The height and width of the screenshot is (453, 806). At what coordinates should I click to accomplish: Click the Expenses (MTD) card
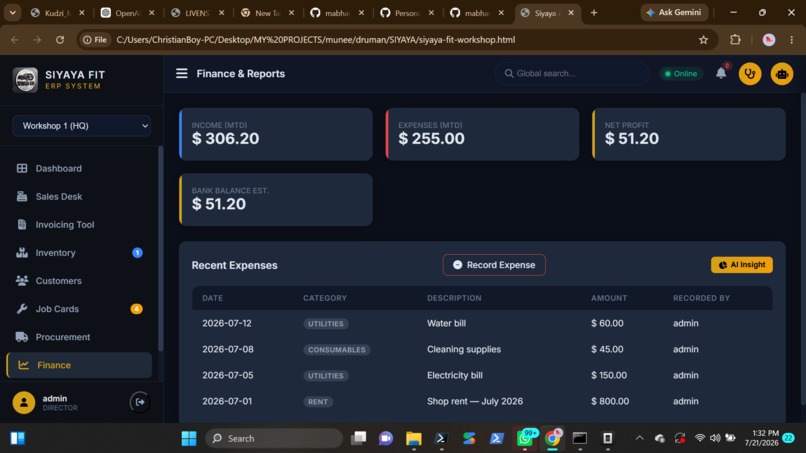tap(482, 134)
